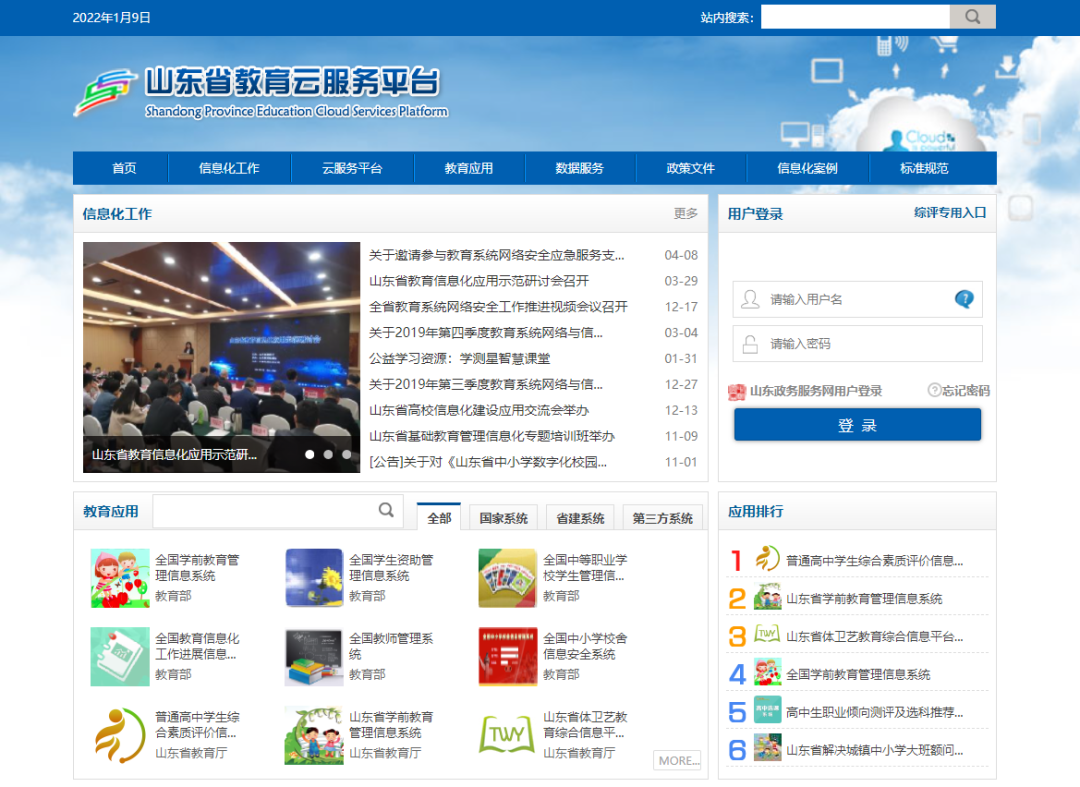Viewport: 1080px width, 787px height.
Task: Click the 普通高中学生综合素质评价 swirl icon
Action: click(119, 734)
